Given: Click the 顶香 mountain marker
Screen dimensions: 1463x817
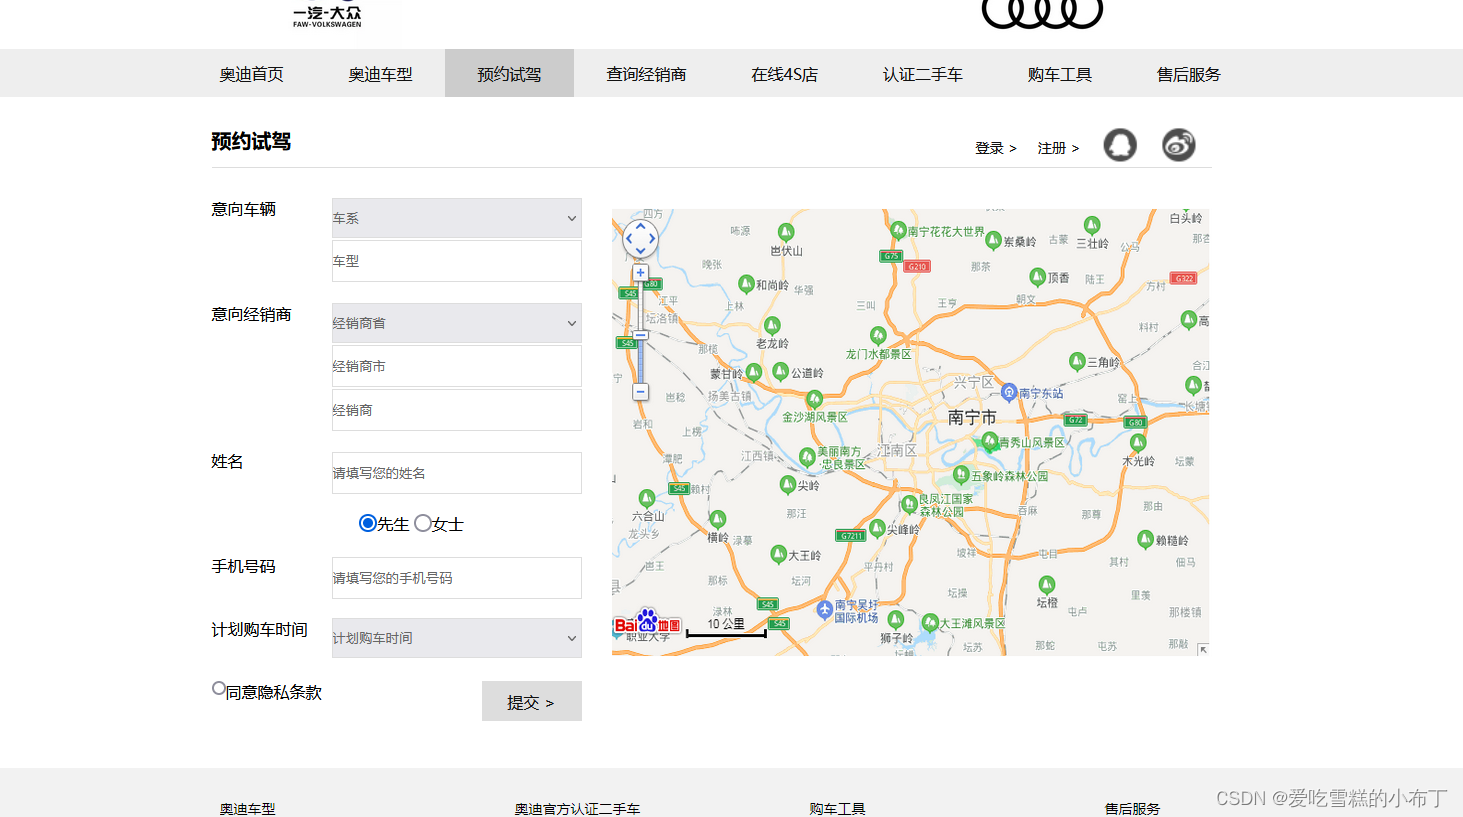Looking at the screenshot, I should (x=1038, y=277).
